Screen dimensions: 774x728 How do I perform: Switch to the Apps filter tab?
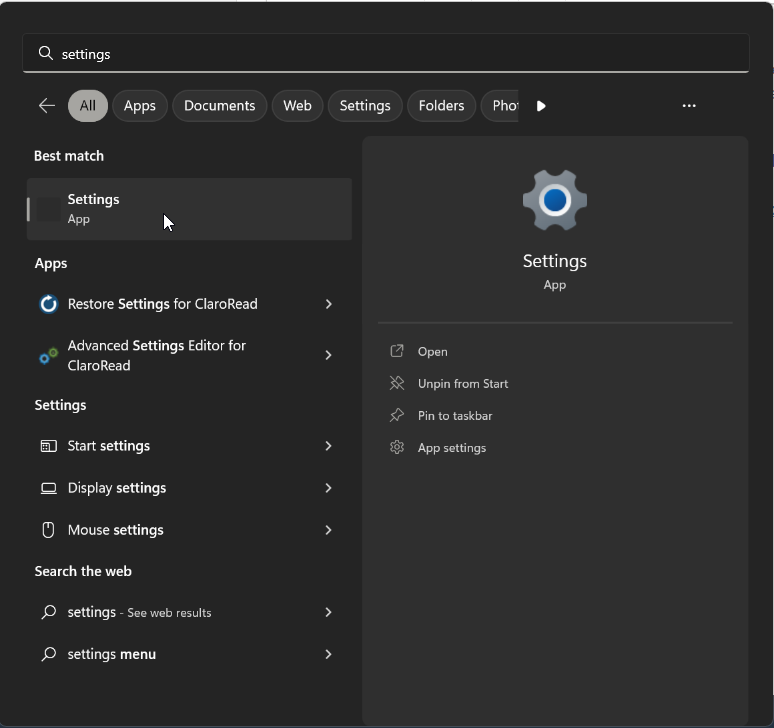(x=140, y=106)
